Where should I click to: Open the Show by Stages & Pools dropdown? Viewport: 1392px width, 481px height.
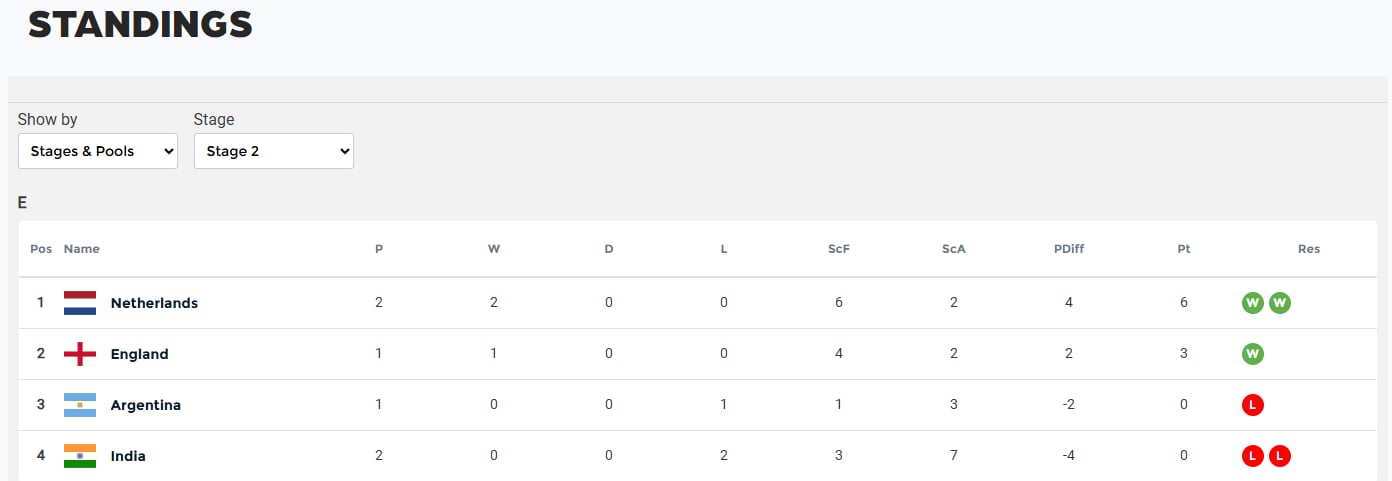tap(98, 151)
